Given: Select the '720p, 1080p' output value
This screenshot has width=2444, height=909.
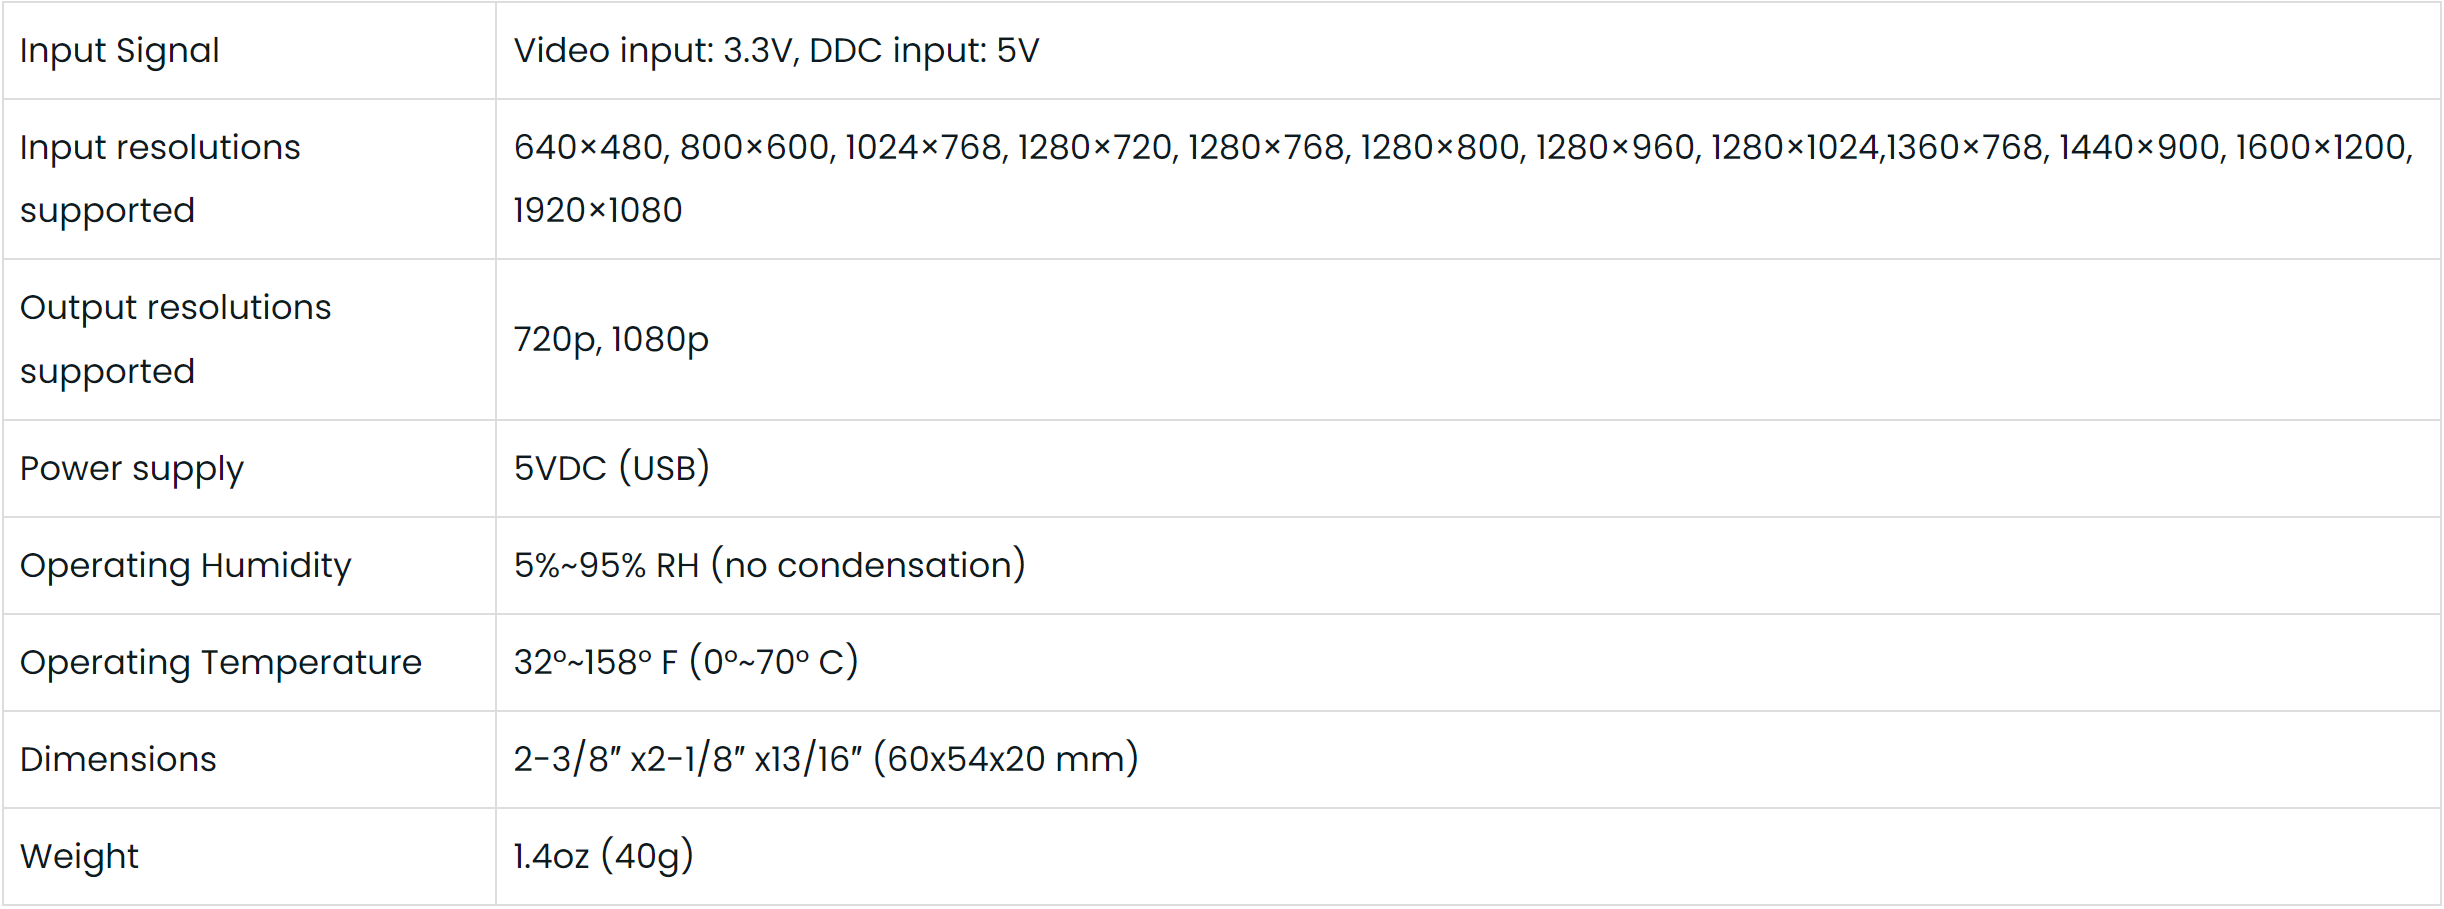Looking at the screenshot, I should pyautogui.click(x=611, y=340).
